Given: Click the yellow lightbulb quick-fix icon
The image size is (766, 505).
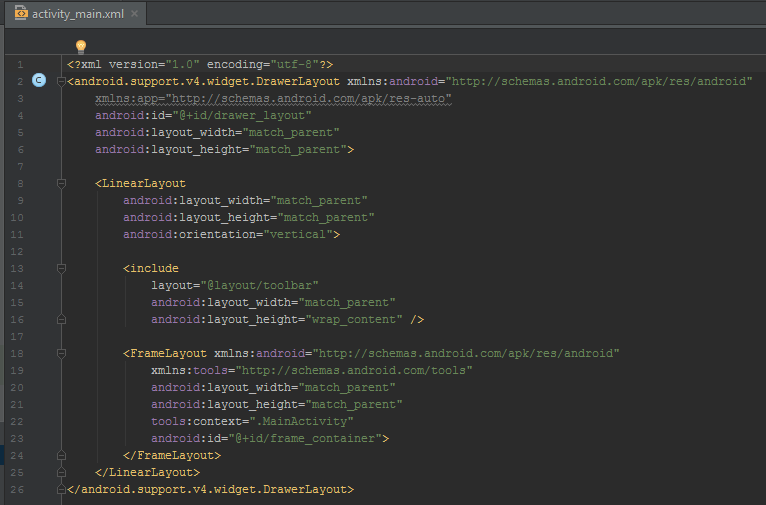Looking at the screenshot, I should 81,46.
